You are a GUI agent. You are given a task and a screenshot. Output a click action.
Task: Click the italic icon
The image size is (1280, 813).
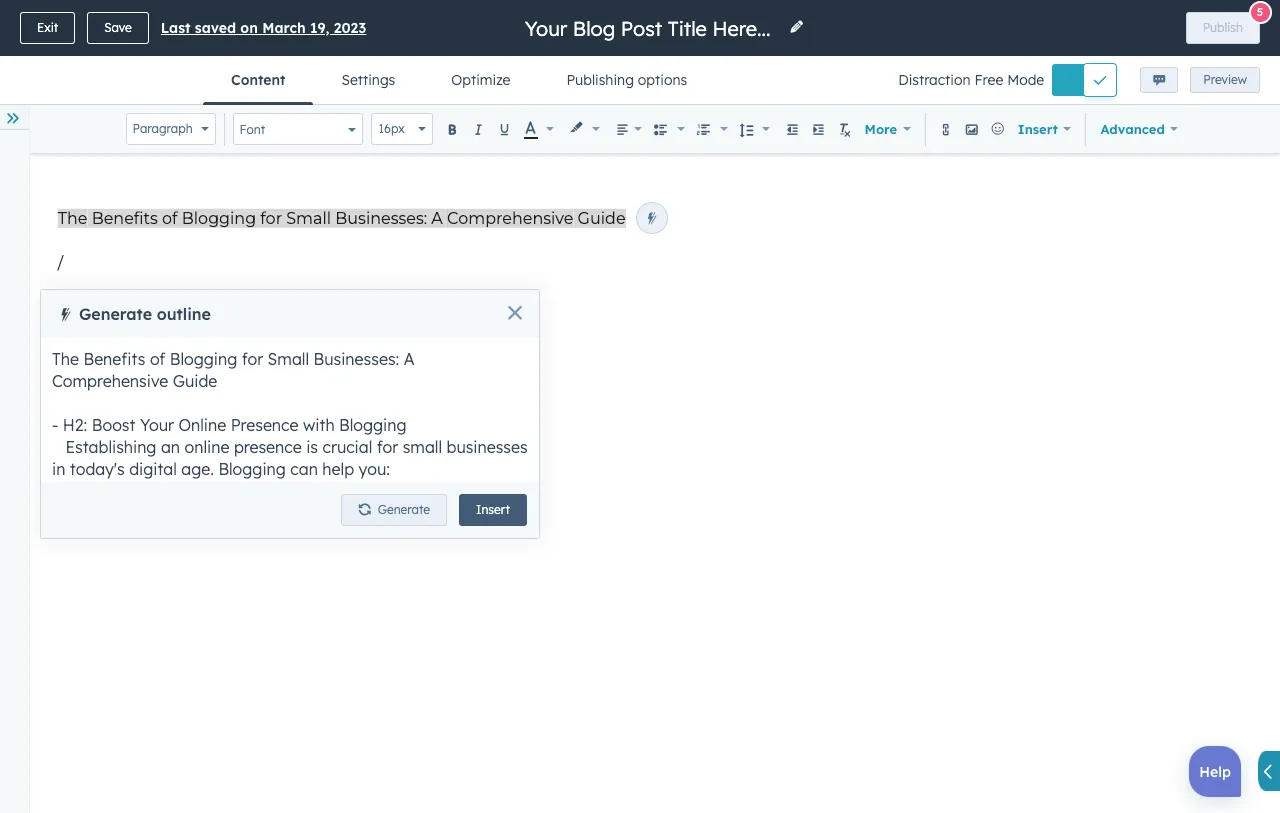click(478, 130)
